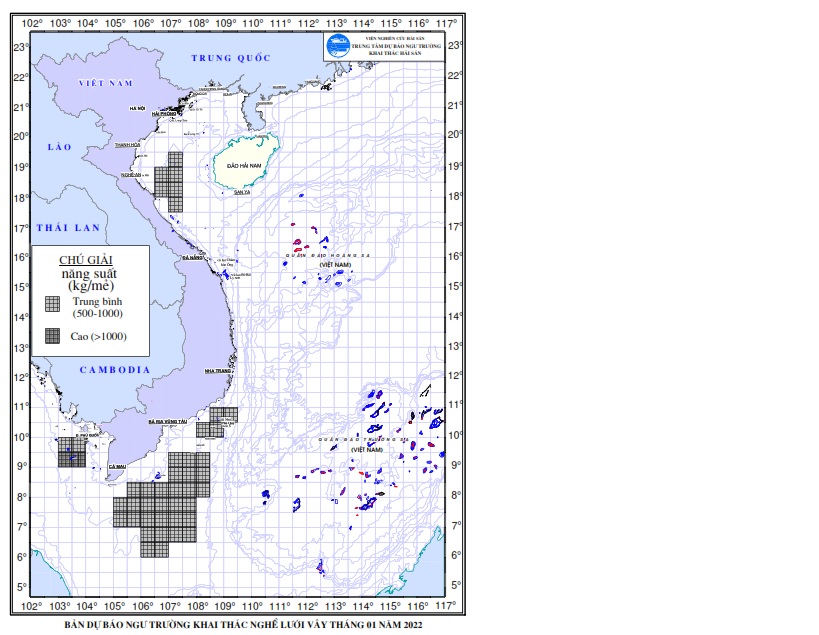Click the SAN YA label on Hainan
Image resolution: width=819 pixels, height=635 pixels.
coord(242,192)
